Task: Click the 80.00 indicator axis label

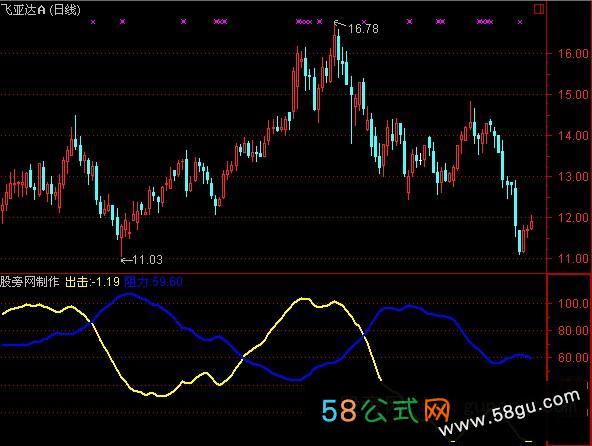Action: 573,330
